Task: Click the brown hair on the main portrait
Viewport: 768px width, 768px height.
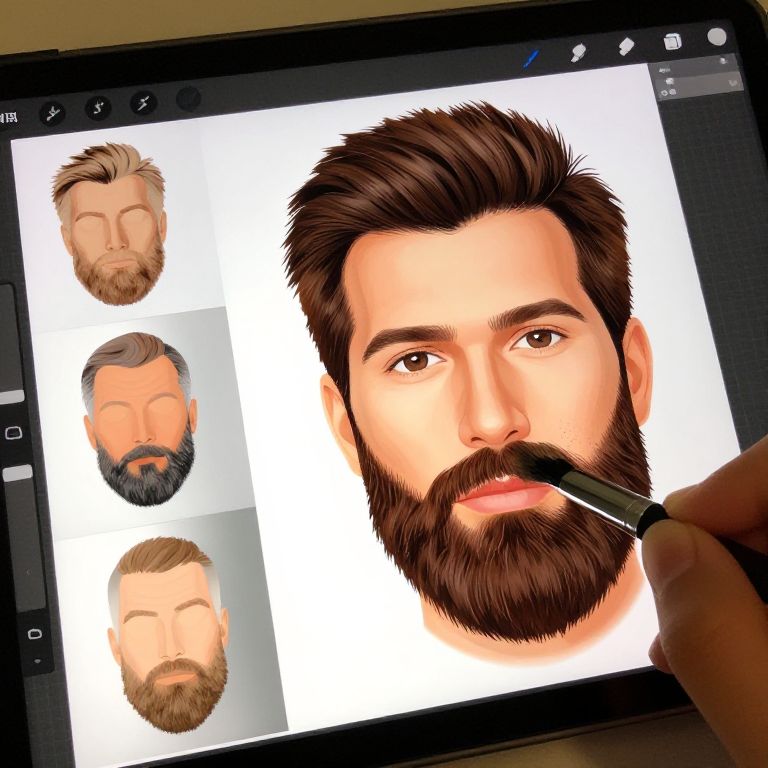Action: [450, 170]
